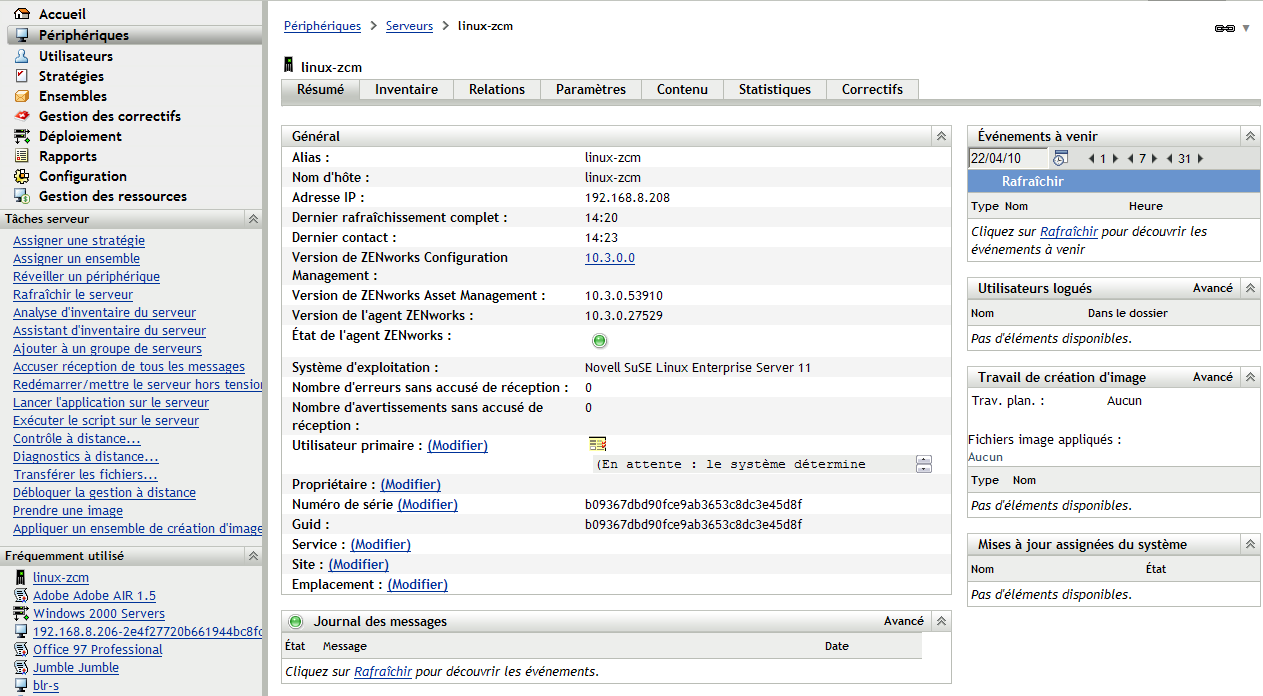Click Modifier next to Propriétaire
Screen dimensions: 1263x696
(410, 484)
